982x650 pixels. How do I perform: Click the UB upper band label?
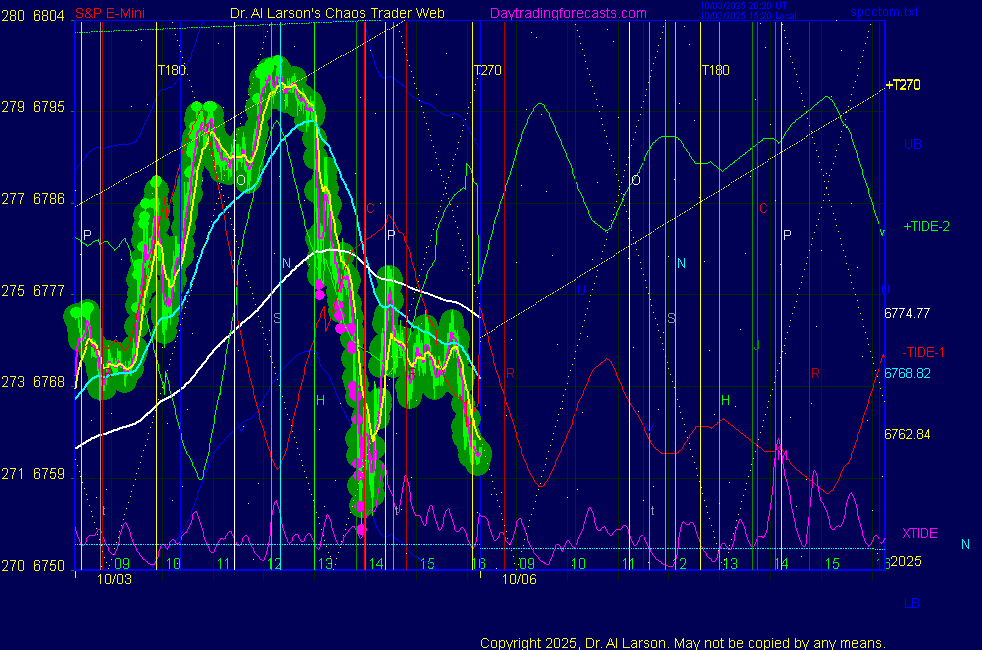[912, 144]
